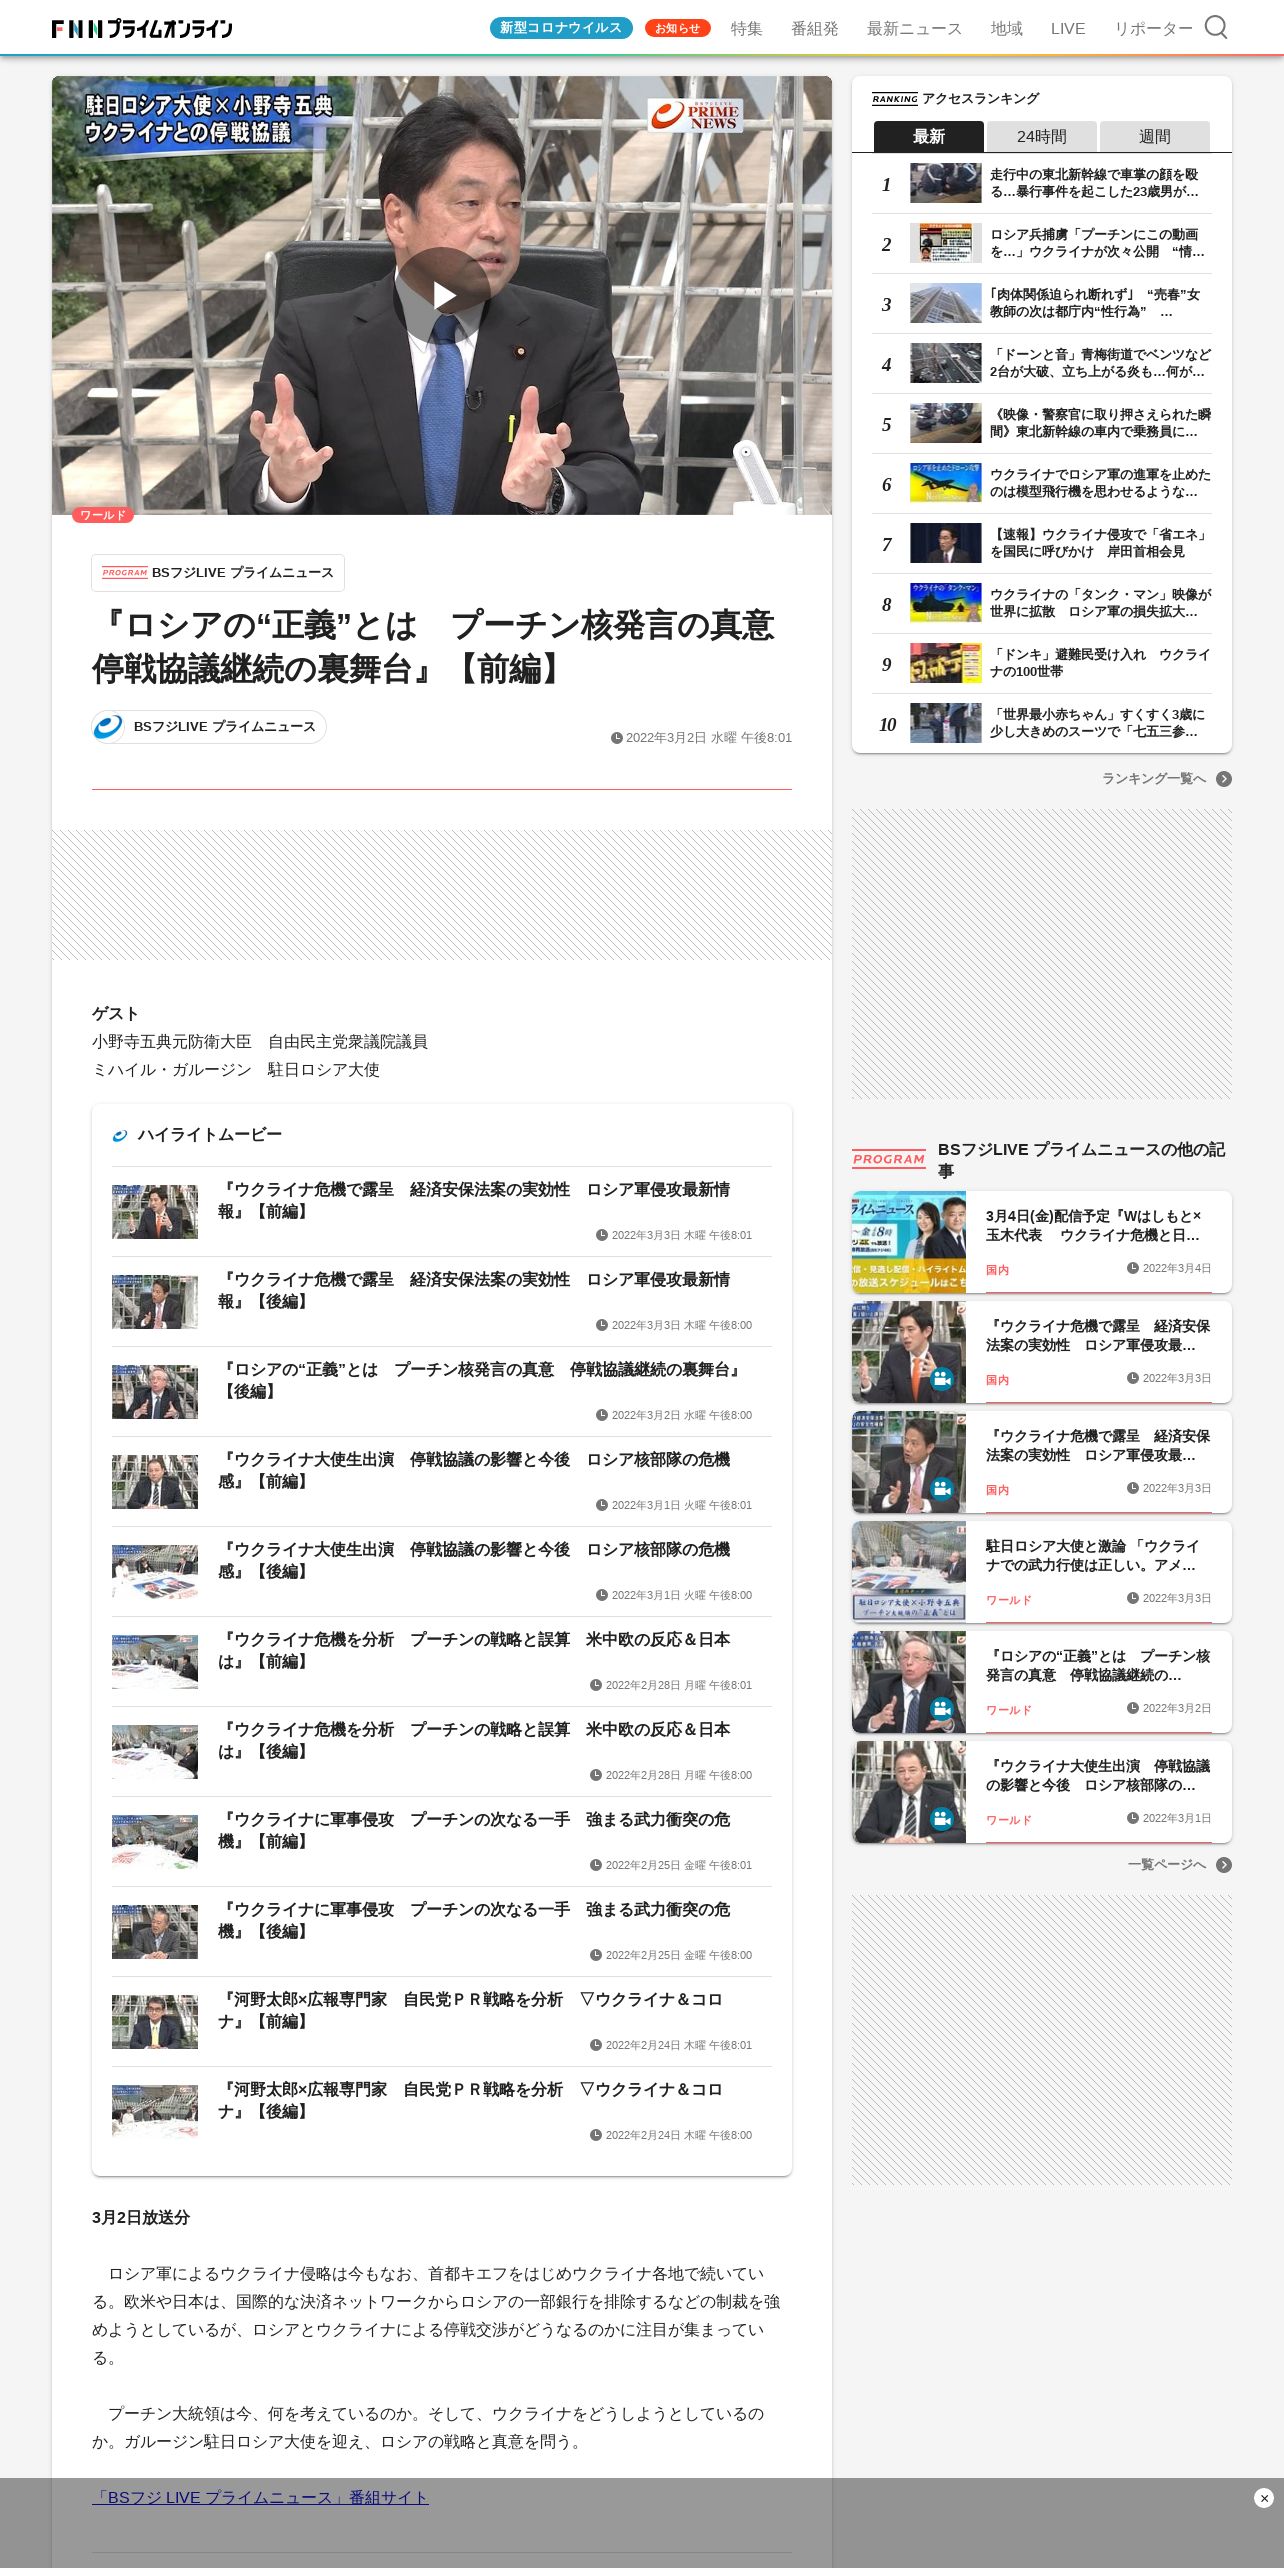Open ranking 9 ドンキ避難民受け入れ article
Viewport: 1284px width, 2568px height.
click(1042, 664)
